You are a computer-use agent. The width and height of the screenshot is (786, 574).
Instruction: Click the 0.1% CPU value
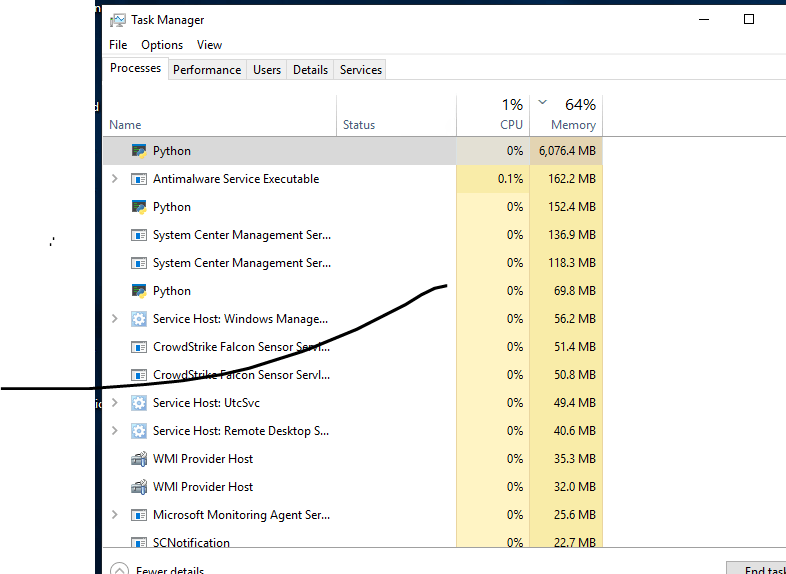point(510,179)
